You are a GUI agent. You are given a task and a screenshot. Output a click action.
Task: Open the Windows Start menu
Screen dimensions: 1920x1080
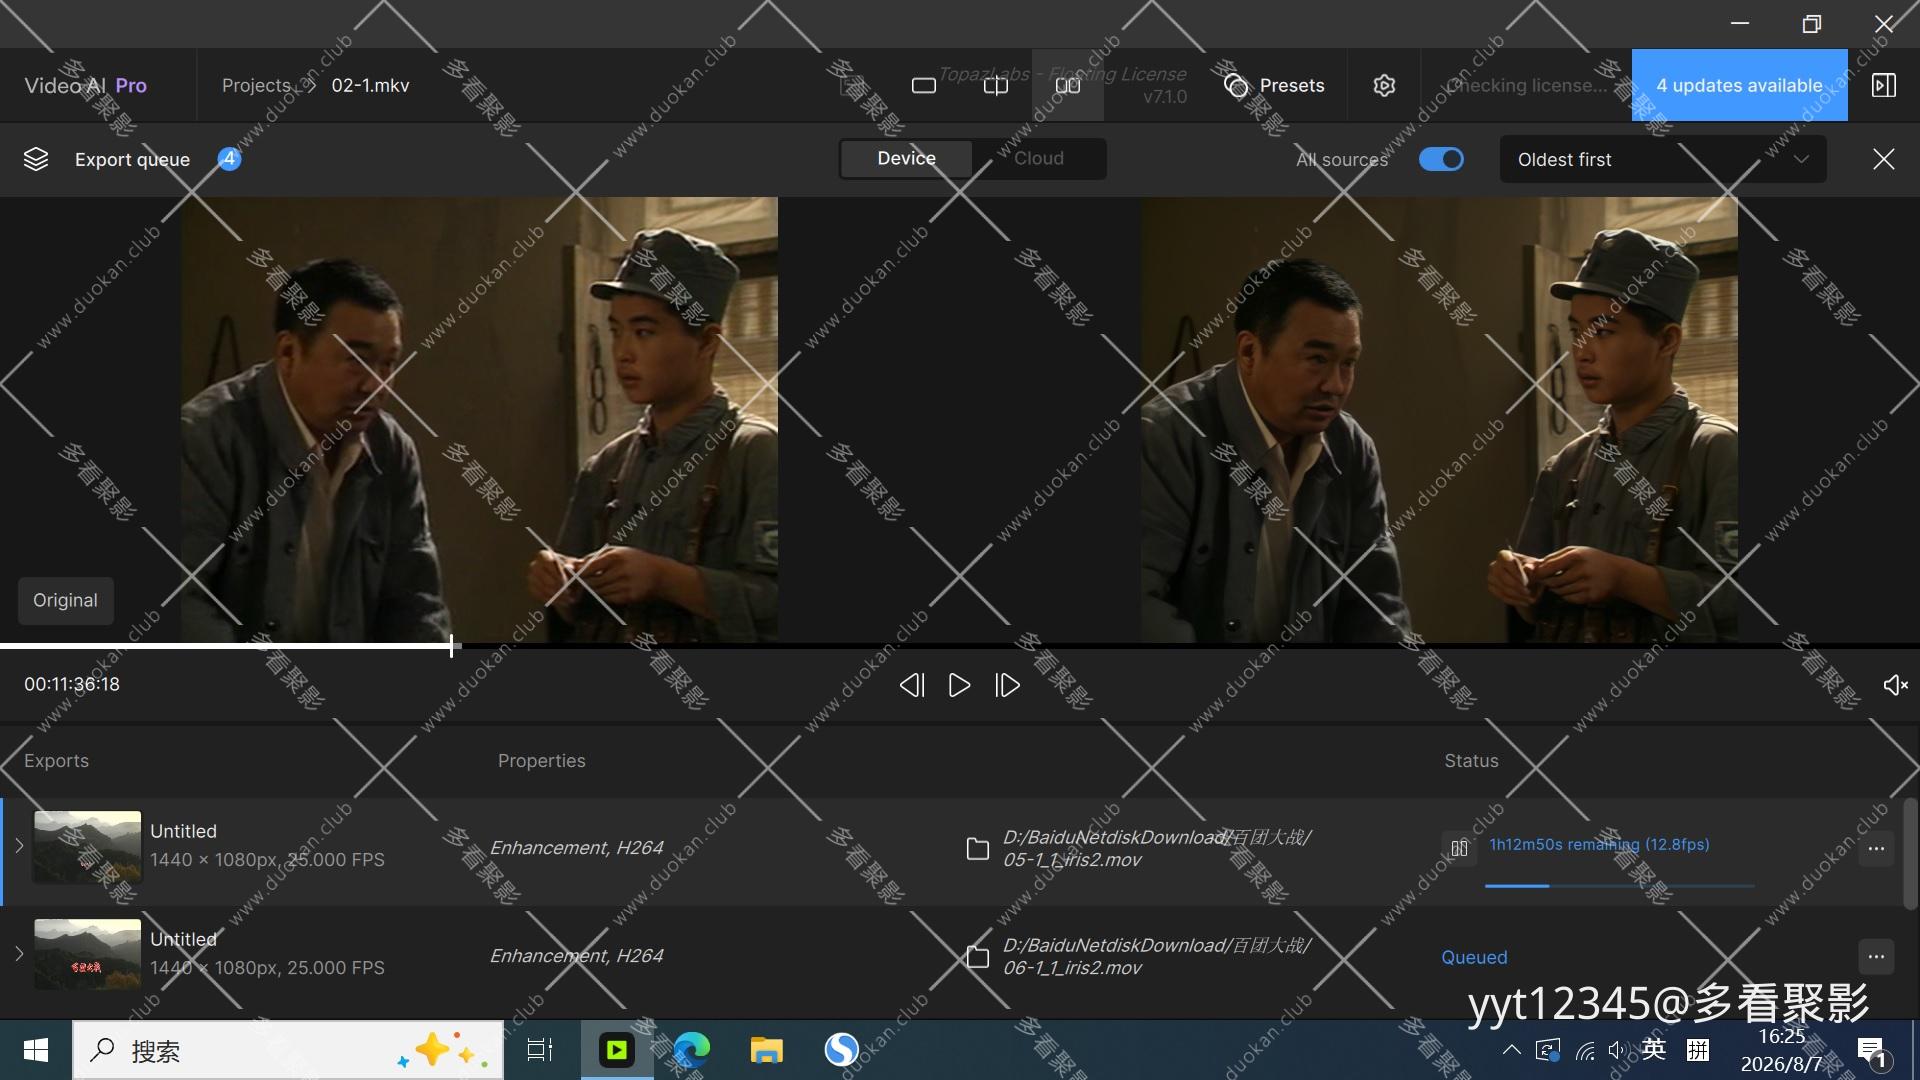click(36, 1050)
